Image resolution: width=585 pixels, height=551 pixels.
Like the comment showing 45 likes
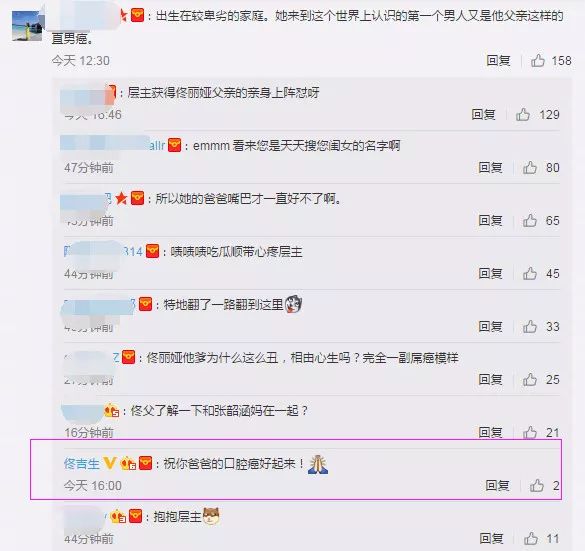530,273
